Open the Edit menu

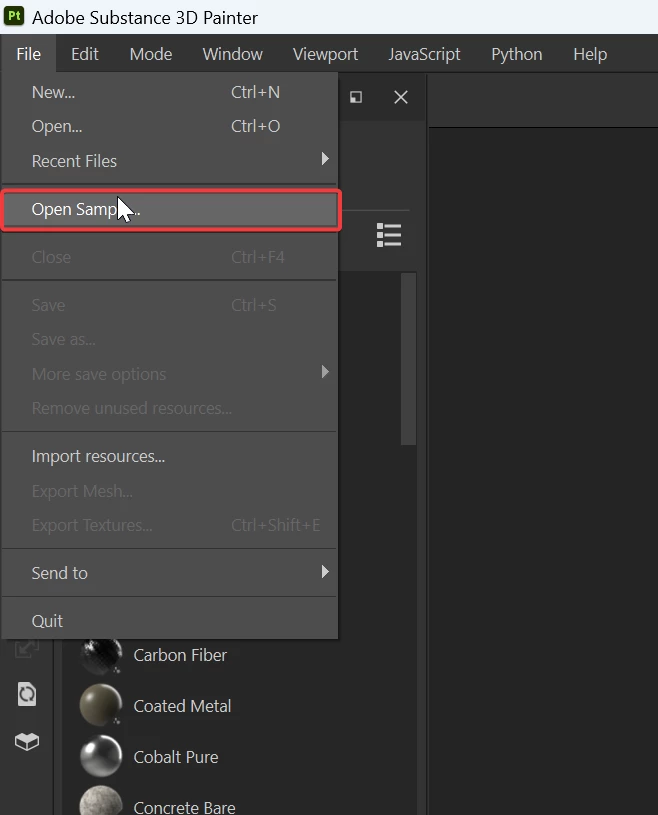point(85,54)
